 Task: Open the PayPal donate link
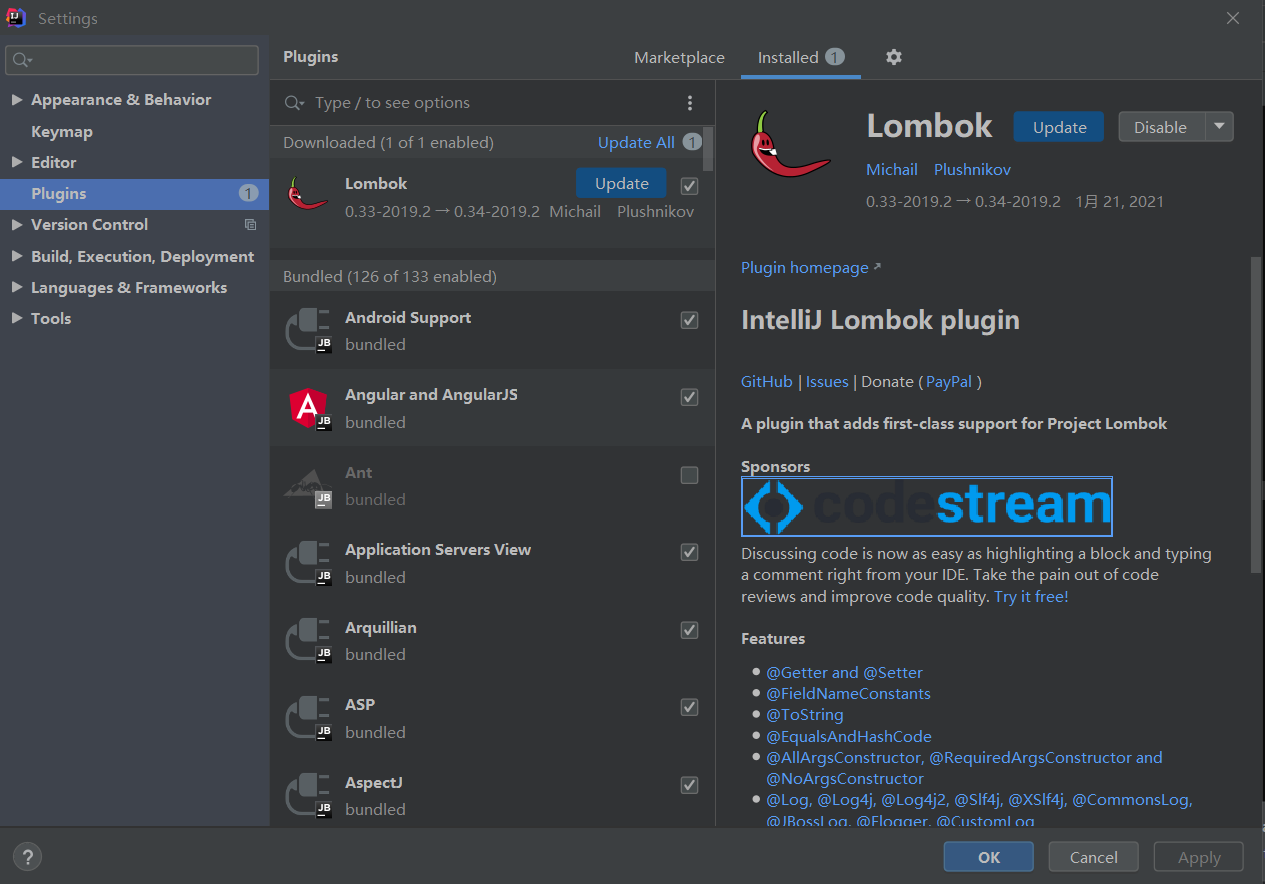click(949, 382)
